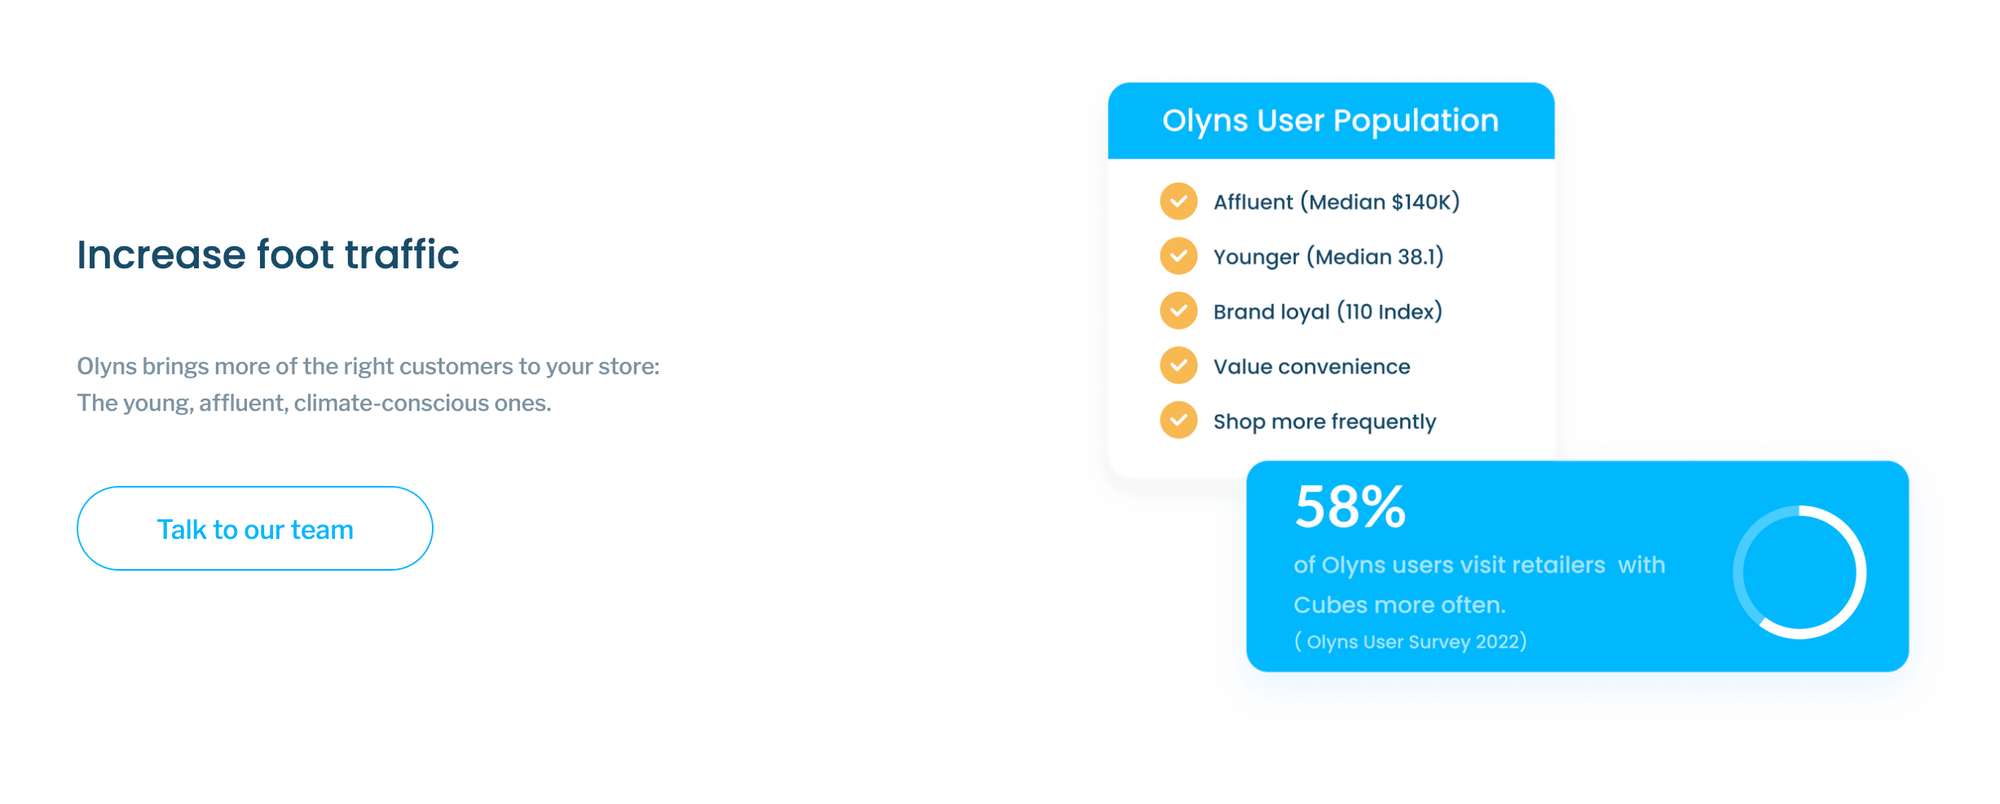Click the "Value convenience" list item
The width and height of the screenshot is (2000, 804).
(x=1311, y=367)
